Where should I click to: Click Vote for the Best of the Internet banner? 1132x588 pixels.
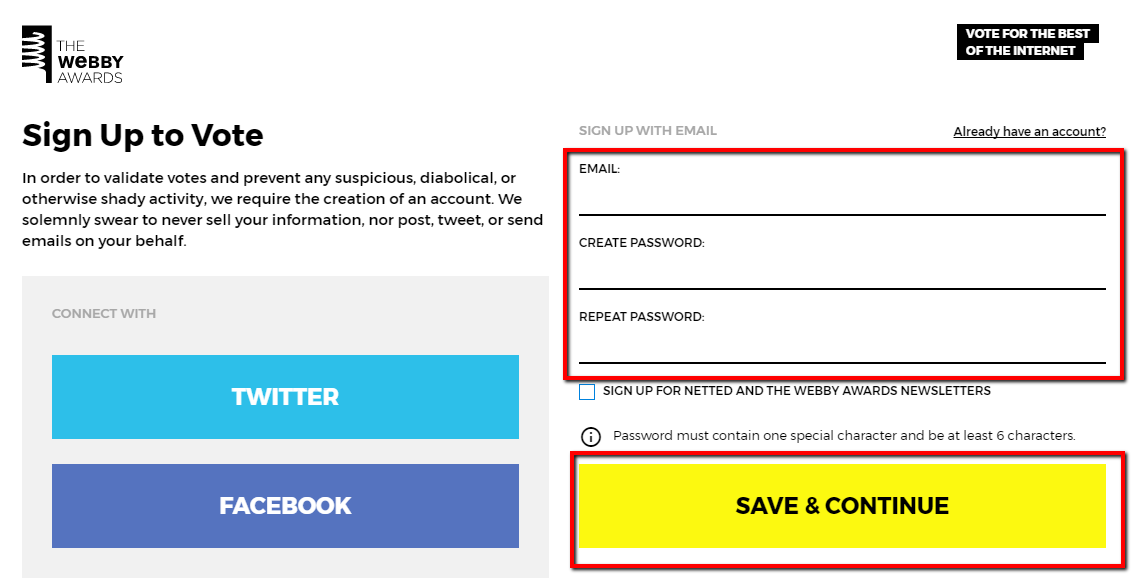coord(1027,42)
